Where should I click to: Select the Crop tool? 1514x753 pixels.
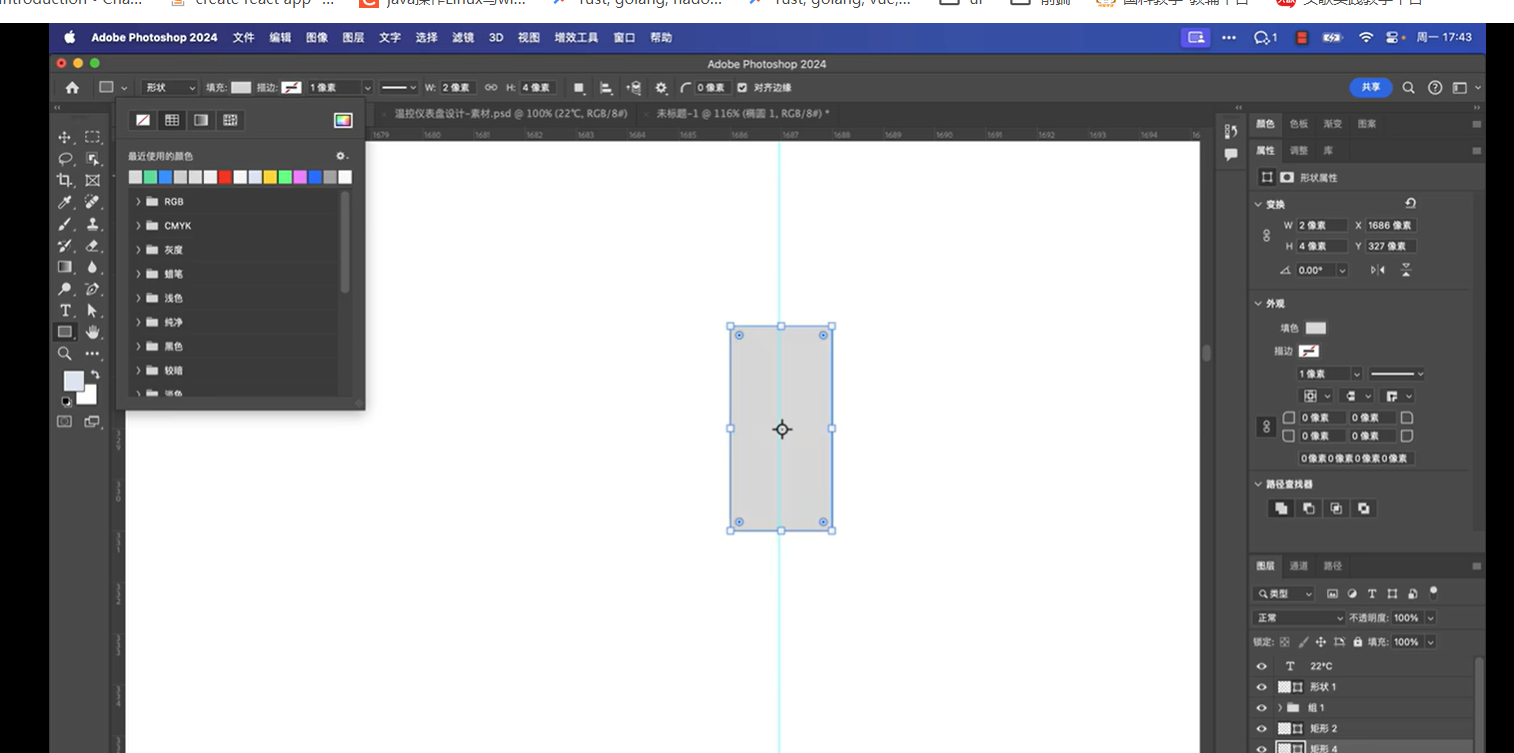[x=65, y=181]
